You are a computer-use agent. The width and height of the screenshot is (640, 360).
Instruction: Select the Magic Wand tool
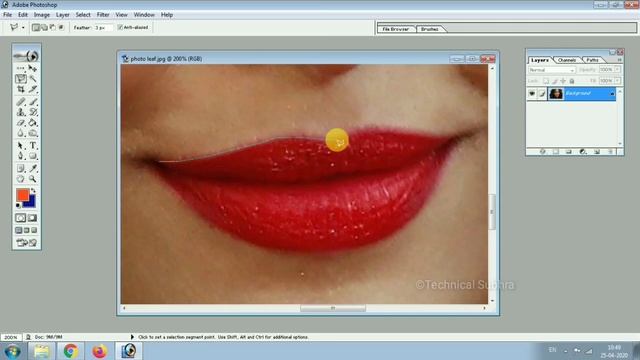(33, 79)
